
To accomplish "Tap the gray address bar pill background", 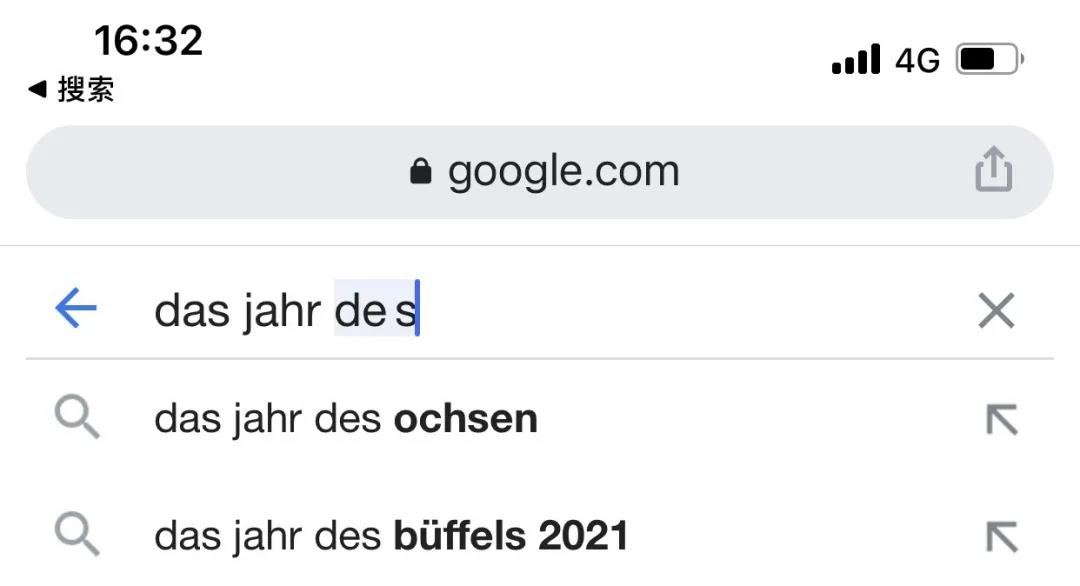I will click(539, 172).
